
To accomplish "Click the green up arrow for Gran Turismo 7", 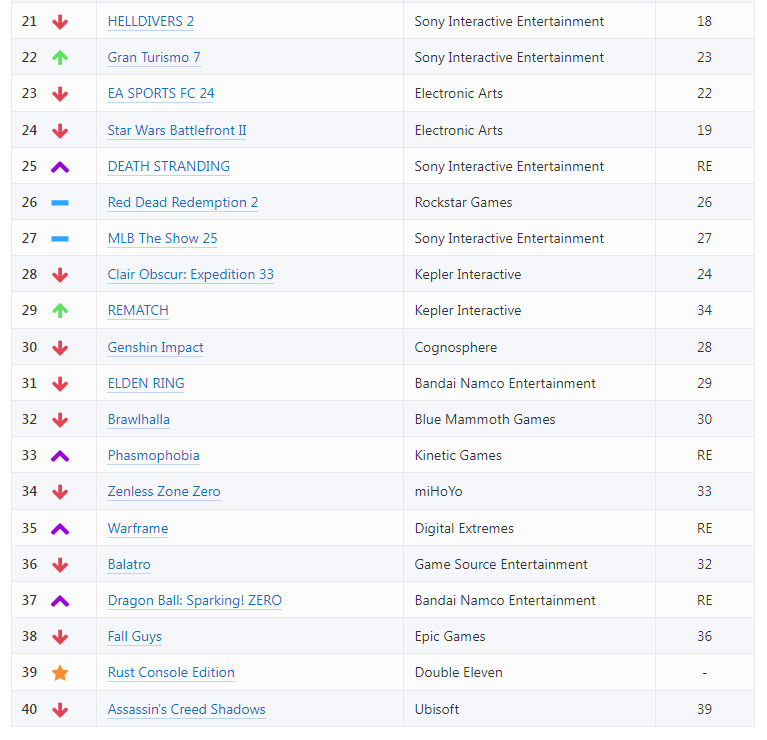I will click(x=60, y=58).
